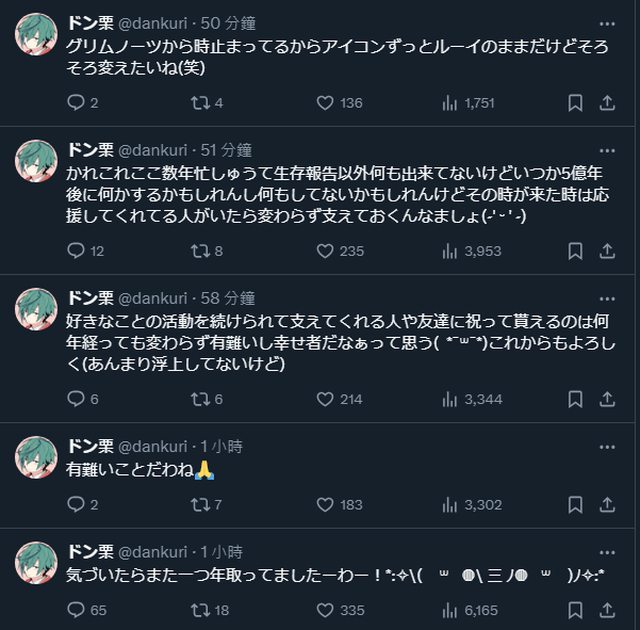Share the tweet with 3,302 views
The image size is (640, 630).
click(606, 504)
